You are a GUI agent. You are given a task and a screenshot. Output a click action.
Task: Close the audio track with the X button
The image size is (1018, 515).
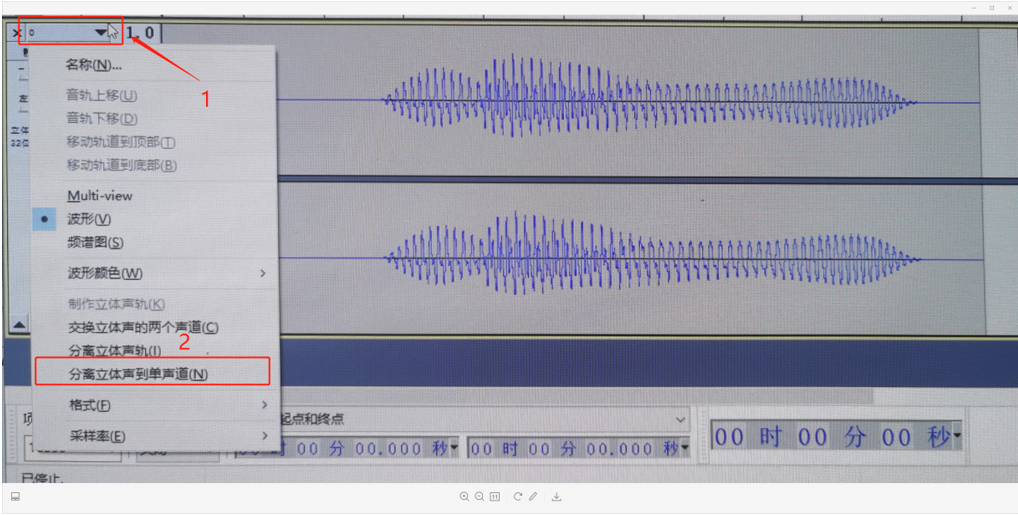pos(16,33)
